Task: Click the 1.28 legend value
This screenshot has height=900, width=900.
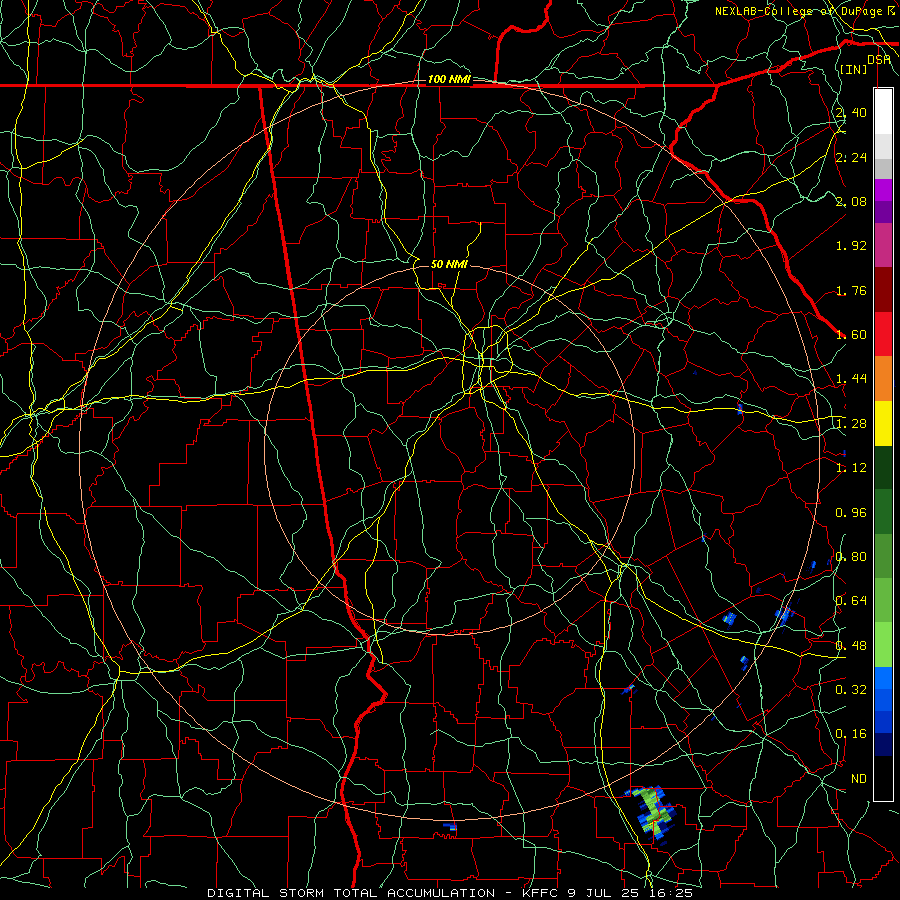Action: coord(851,423)
